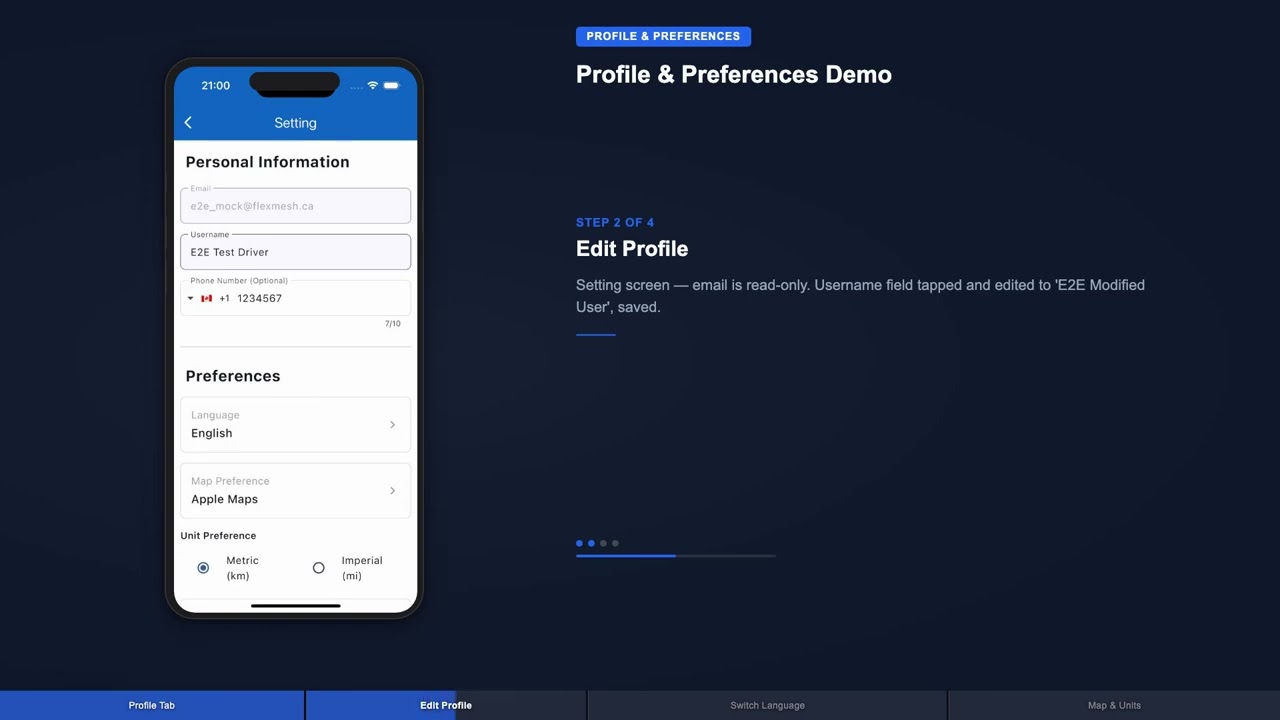The image size is (1280, 720).
Task: Tap the Wi-Fi icon in phone status bar
Action: (373, 85)
